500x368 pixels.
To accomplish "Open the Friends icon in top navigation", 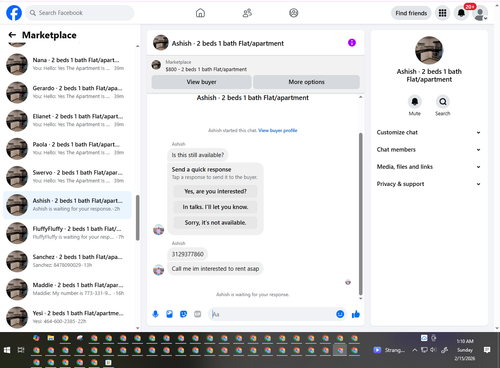I will 247,13.
